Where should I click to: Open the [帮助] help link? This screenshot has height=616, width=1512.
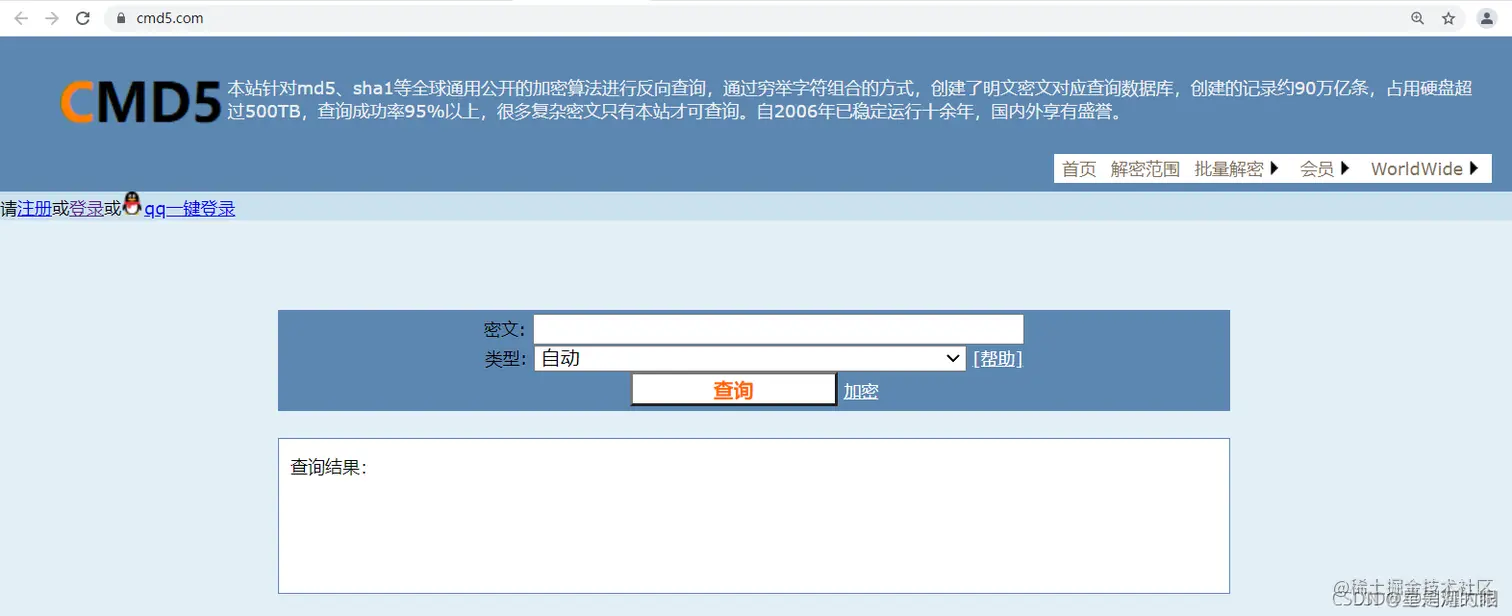click(997, 358)
